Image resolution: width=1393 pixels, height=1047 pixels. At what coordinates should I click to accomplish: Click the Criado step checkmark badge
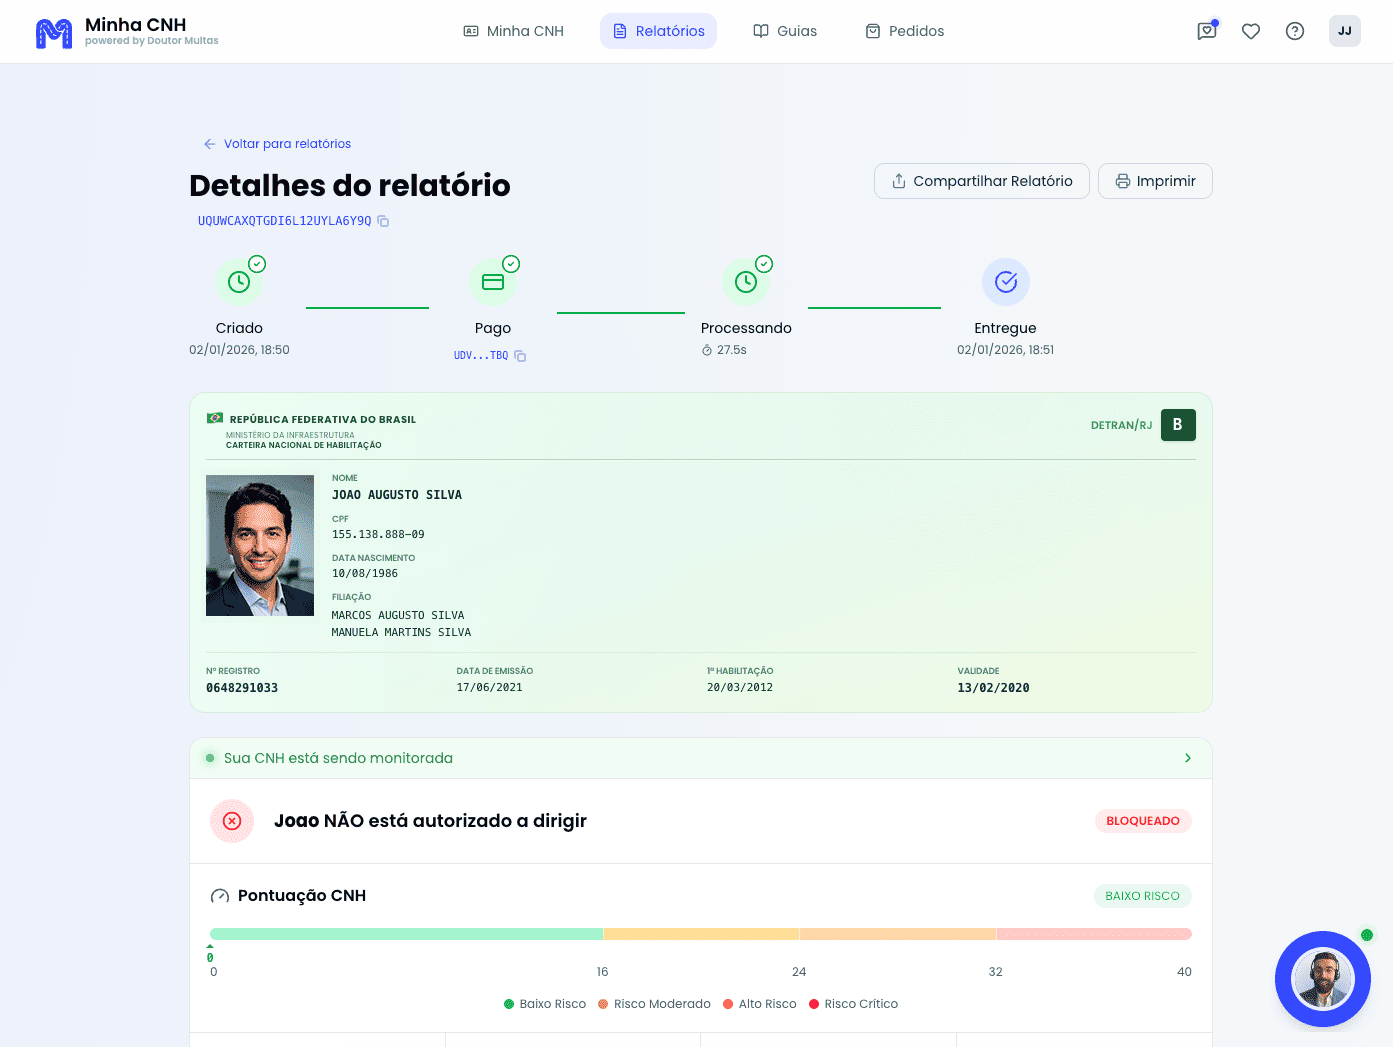(x=256, y=266)
